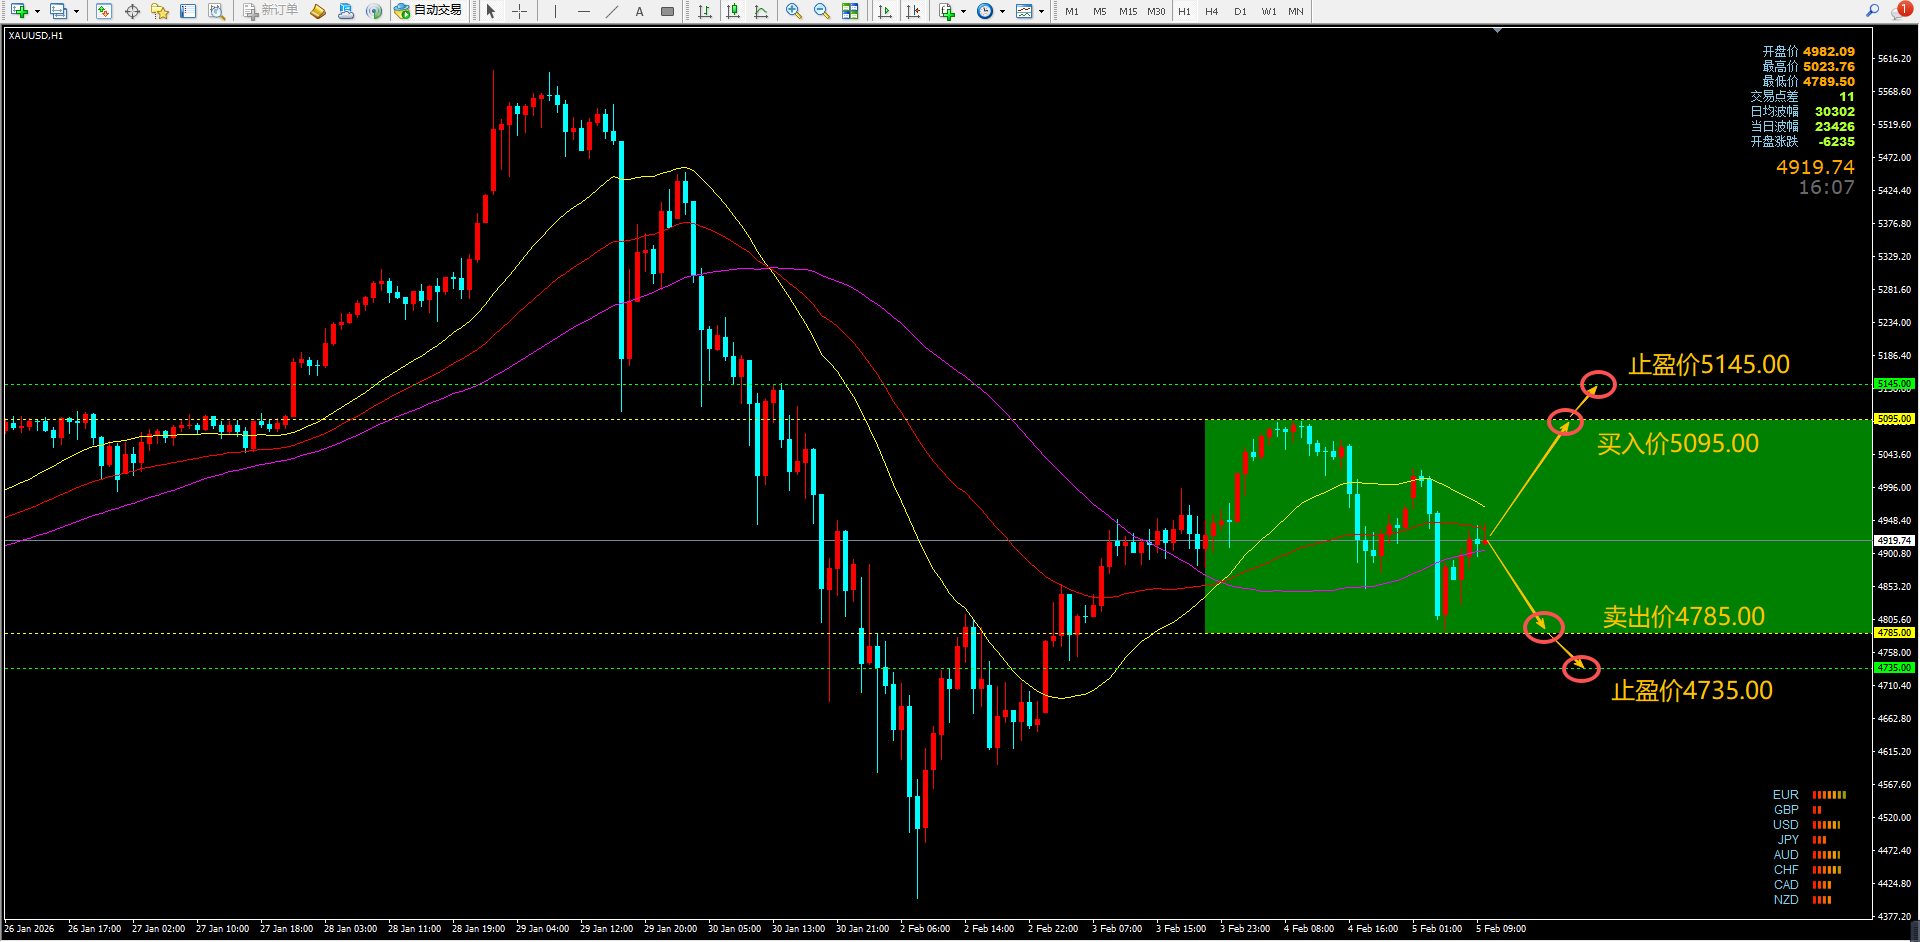The height and width of the screenshot is (942, 1920).
Task: Click the zoom in magnifier icon
Action: [793, 11]
